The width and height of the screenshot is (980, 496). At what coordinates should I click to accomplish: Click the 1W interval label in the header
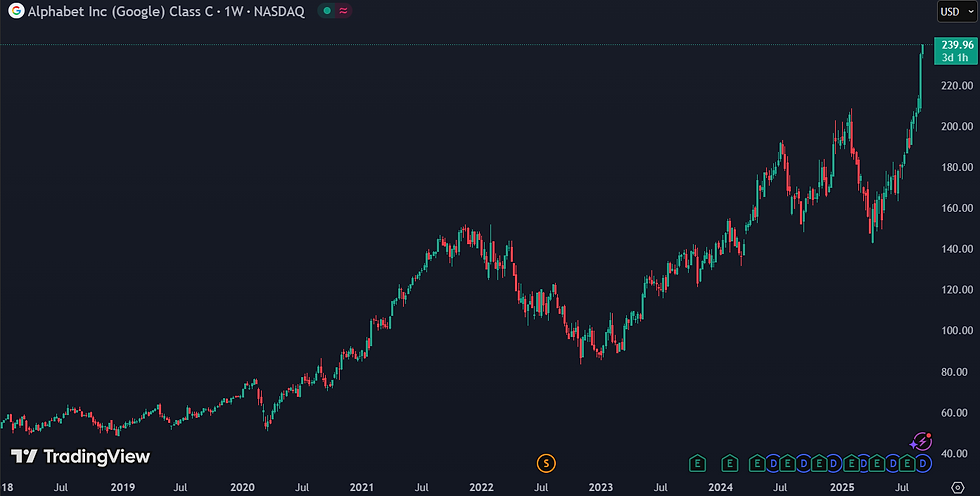tap(233, 11)
